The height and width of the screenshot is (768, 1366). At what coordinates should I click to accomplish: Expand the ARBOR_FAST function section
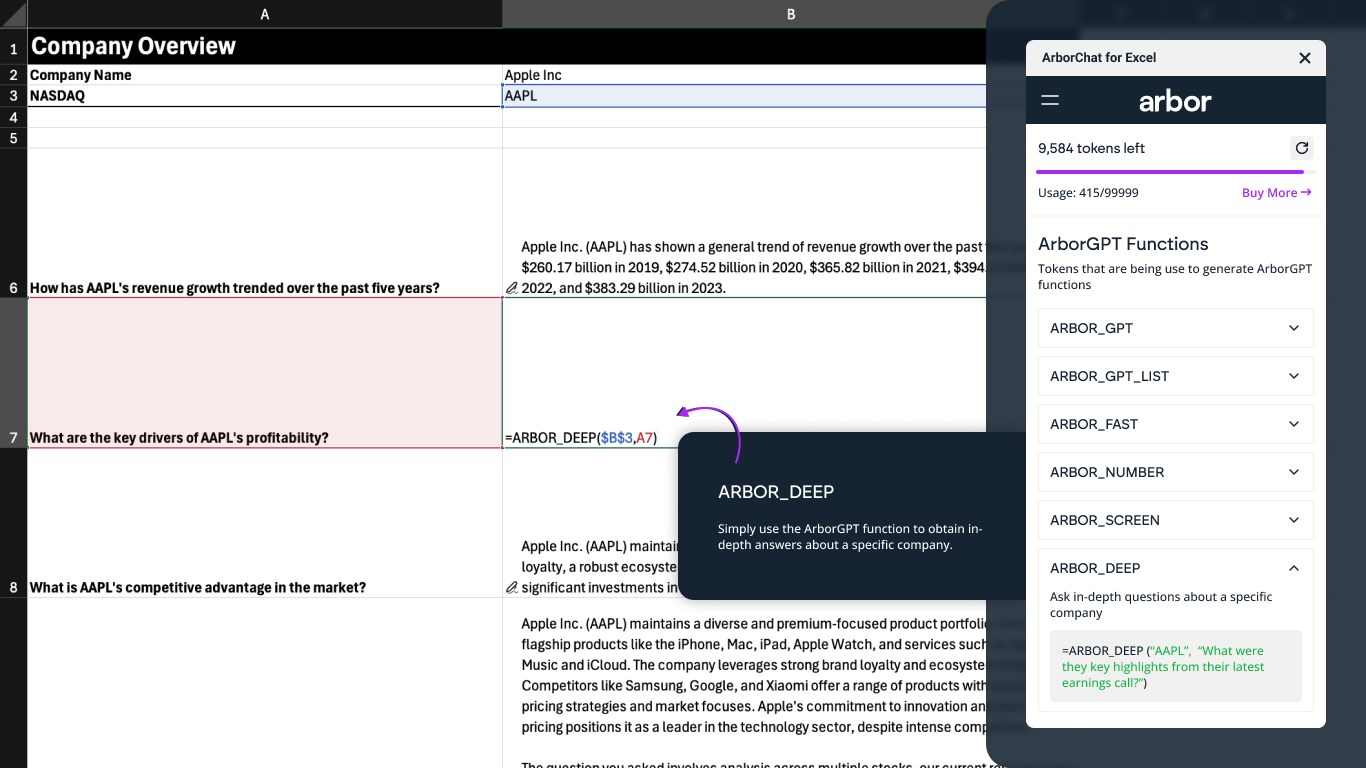pos(1176,424)
